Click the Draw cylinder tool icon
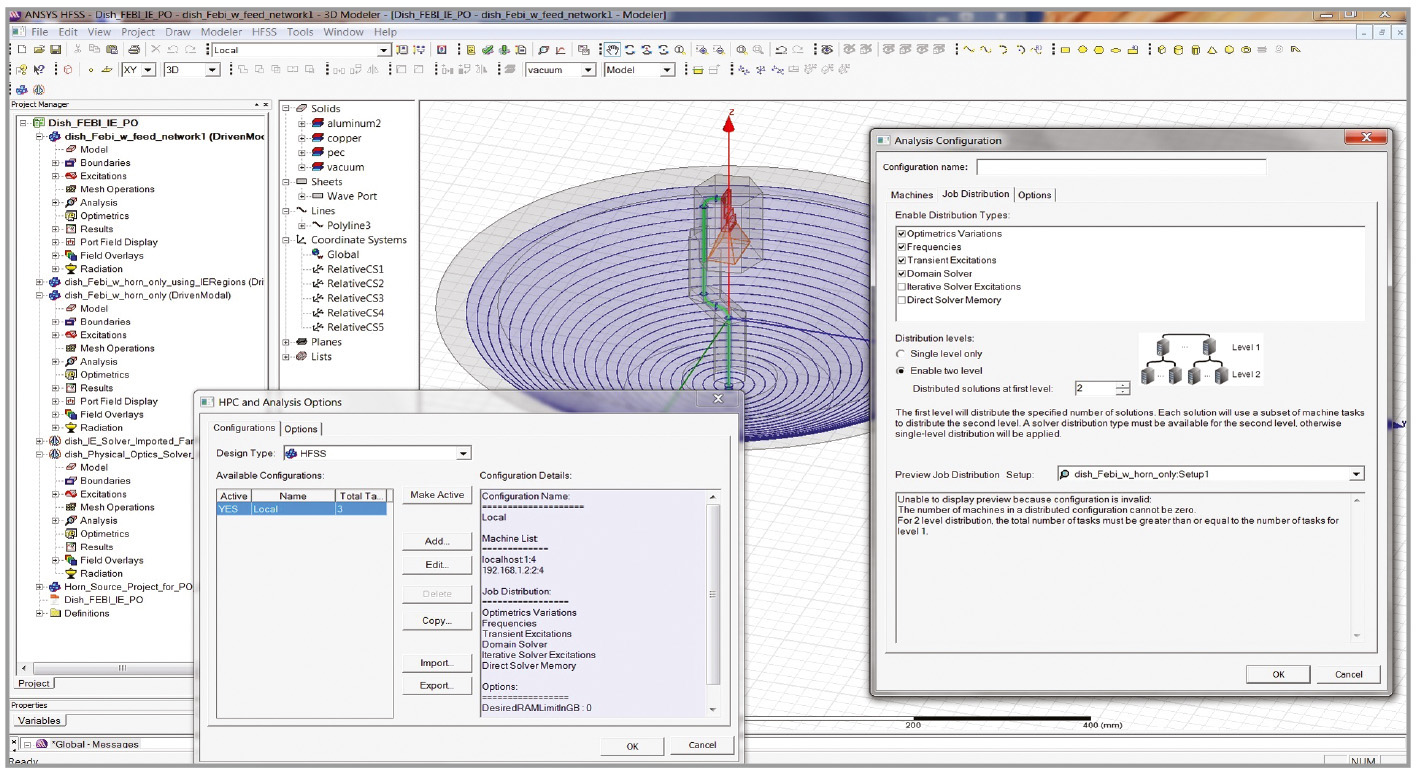Image resolution: width=1417 pixels, height=775 pixels. [x=1177, y=50]
